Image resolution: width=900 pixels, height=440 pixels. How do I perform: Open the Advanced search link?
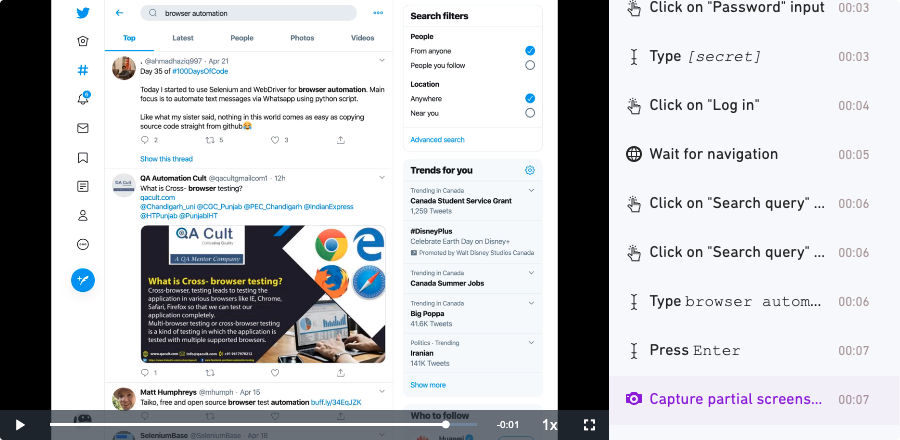point(437,139)
